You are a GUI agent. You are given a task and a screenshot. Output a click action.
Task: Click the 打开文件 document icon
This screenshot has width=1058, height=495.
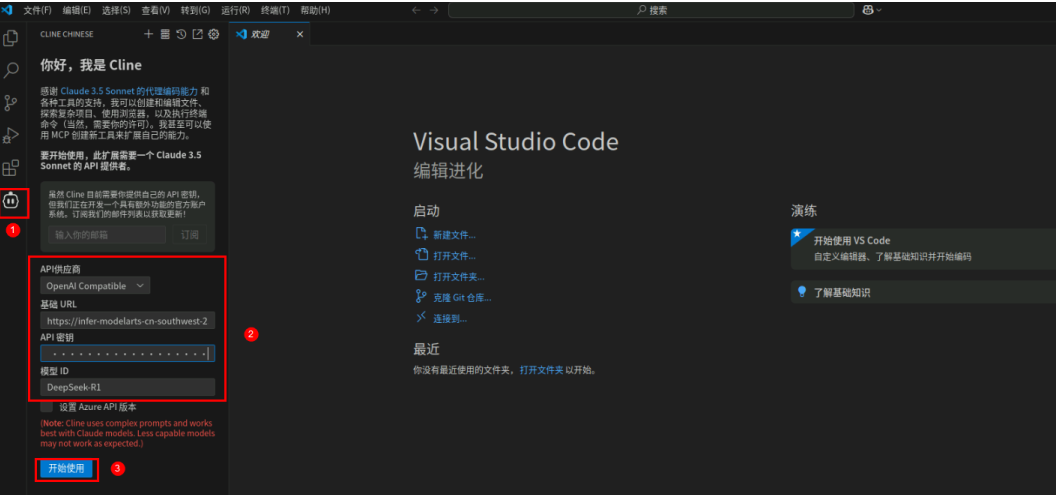click(x=422, y=255)
